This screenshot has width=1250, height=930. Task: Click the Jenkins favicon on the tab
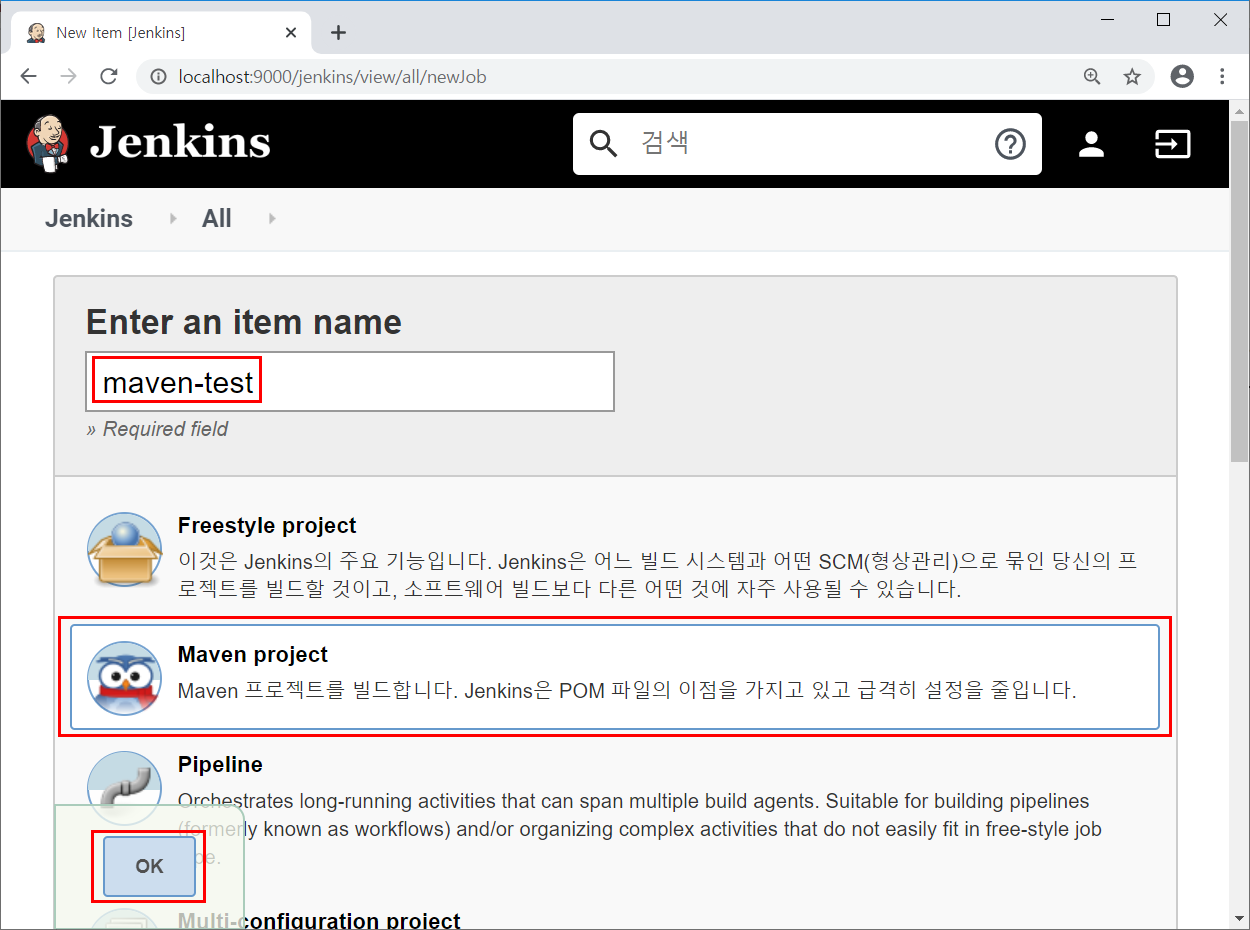tap(36, 33)
